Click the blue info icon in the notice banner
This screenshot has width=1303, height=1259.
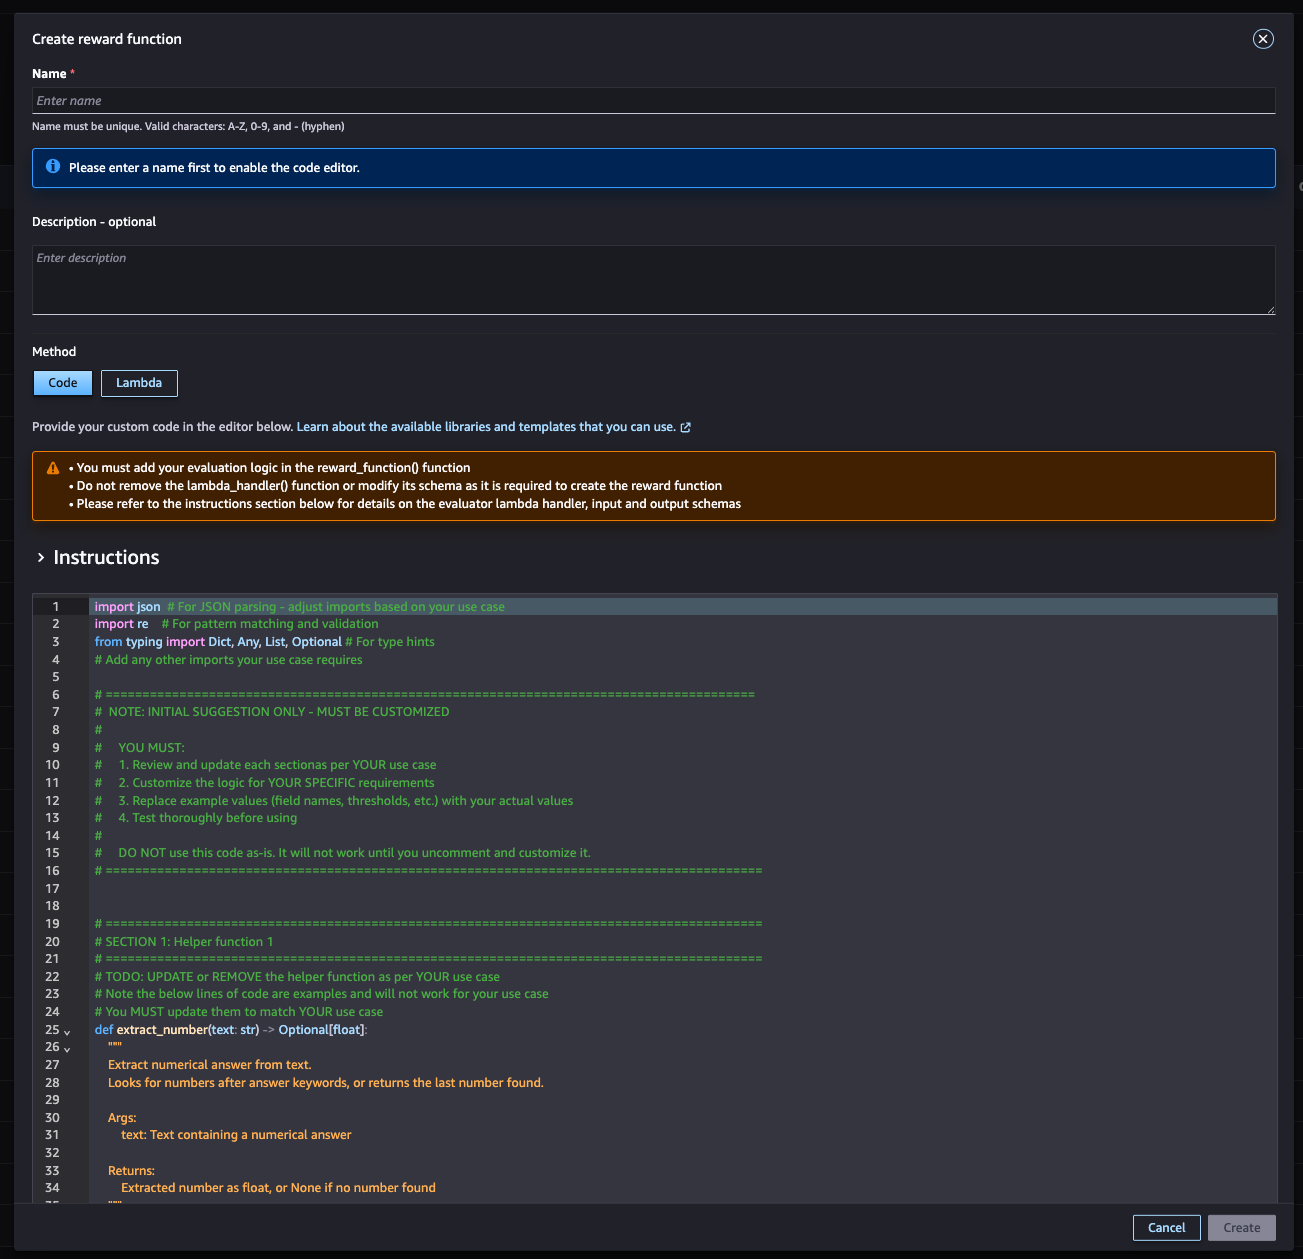[53, 166]
